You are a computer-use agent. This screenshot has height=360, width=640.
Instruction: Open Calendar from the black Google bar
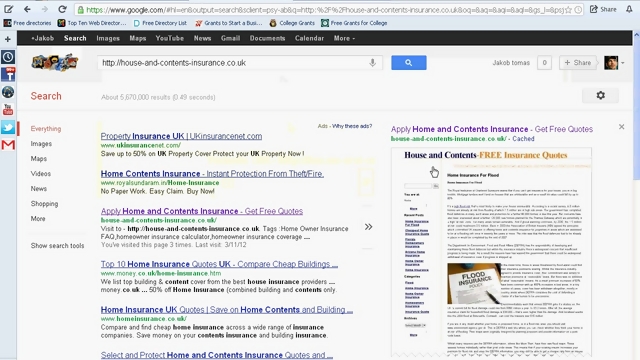click(x=309, y=38)
